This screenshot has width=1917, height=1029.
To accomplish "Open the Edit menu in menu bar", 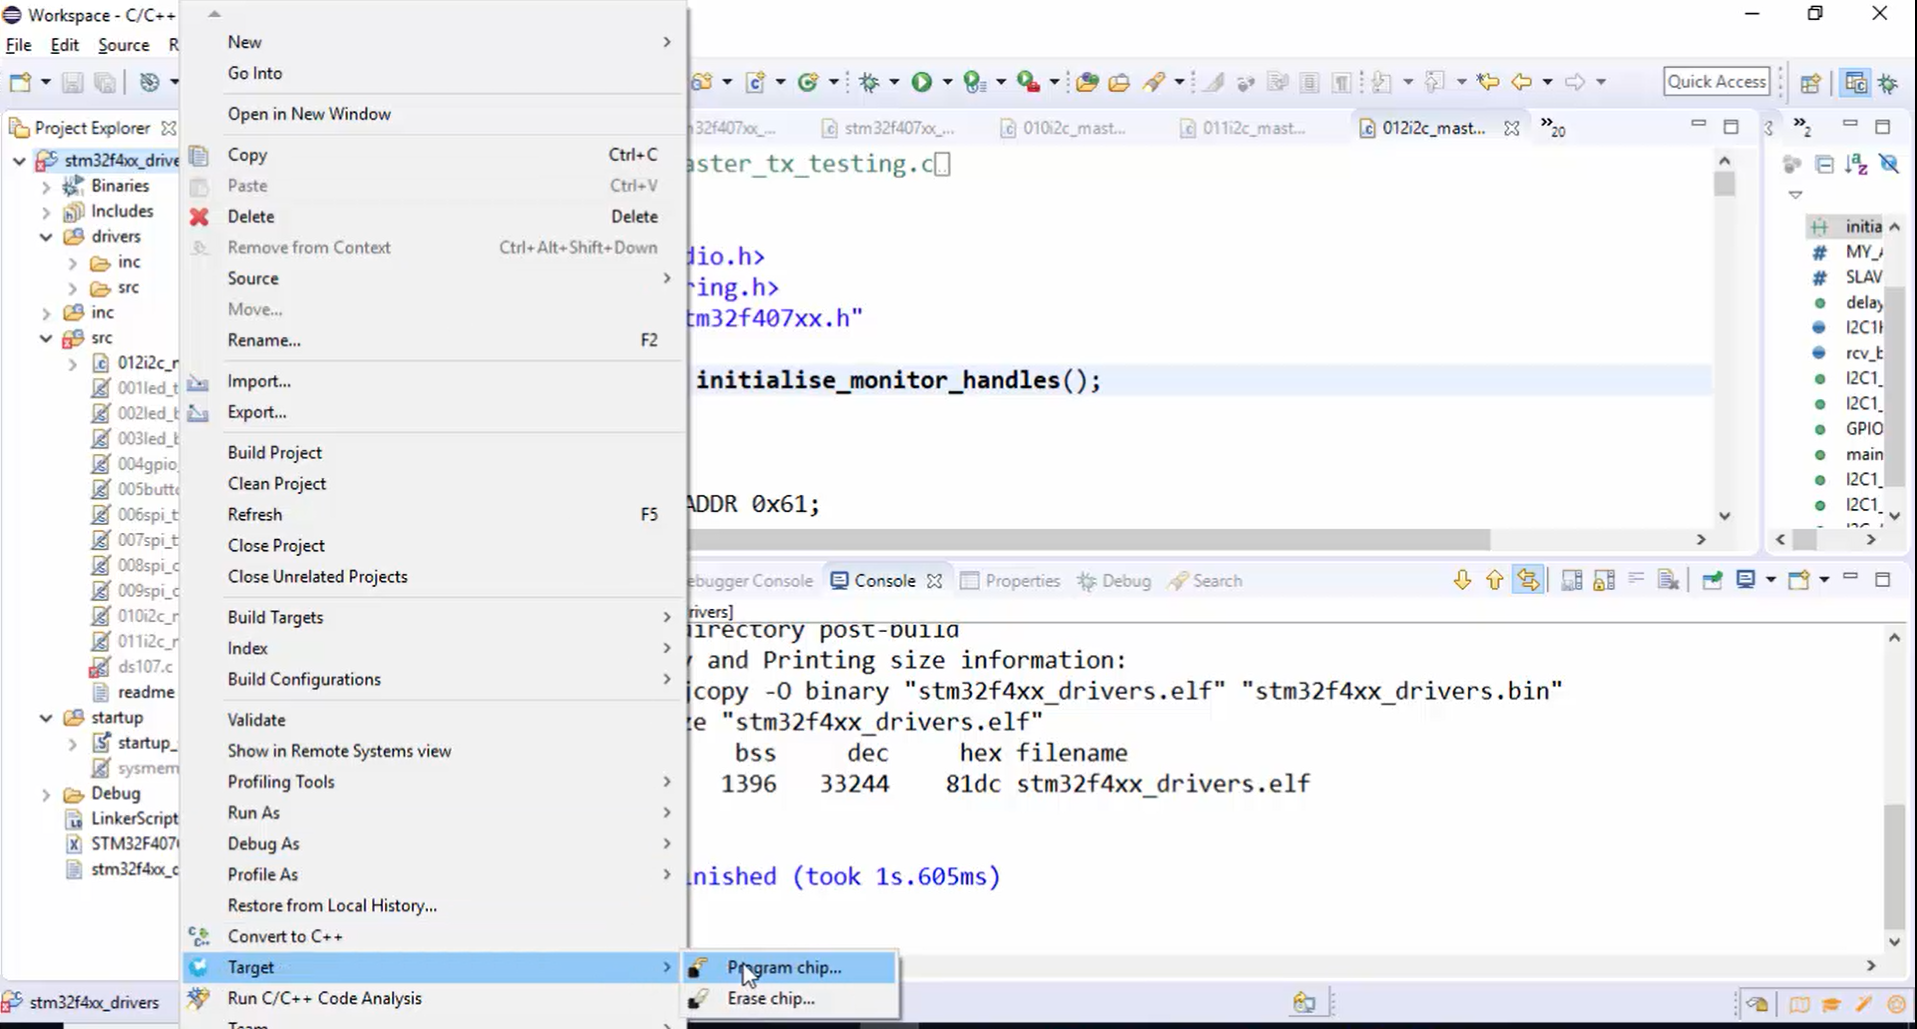I will click(x=64, y=45).
